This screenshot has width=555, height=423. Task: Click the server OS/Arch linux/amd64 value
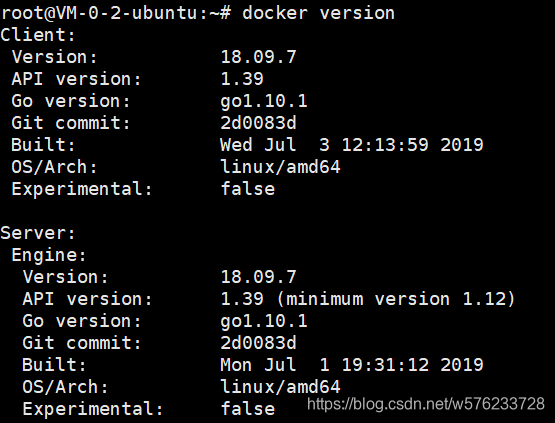(280, 387)
